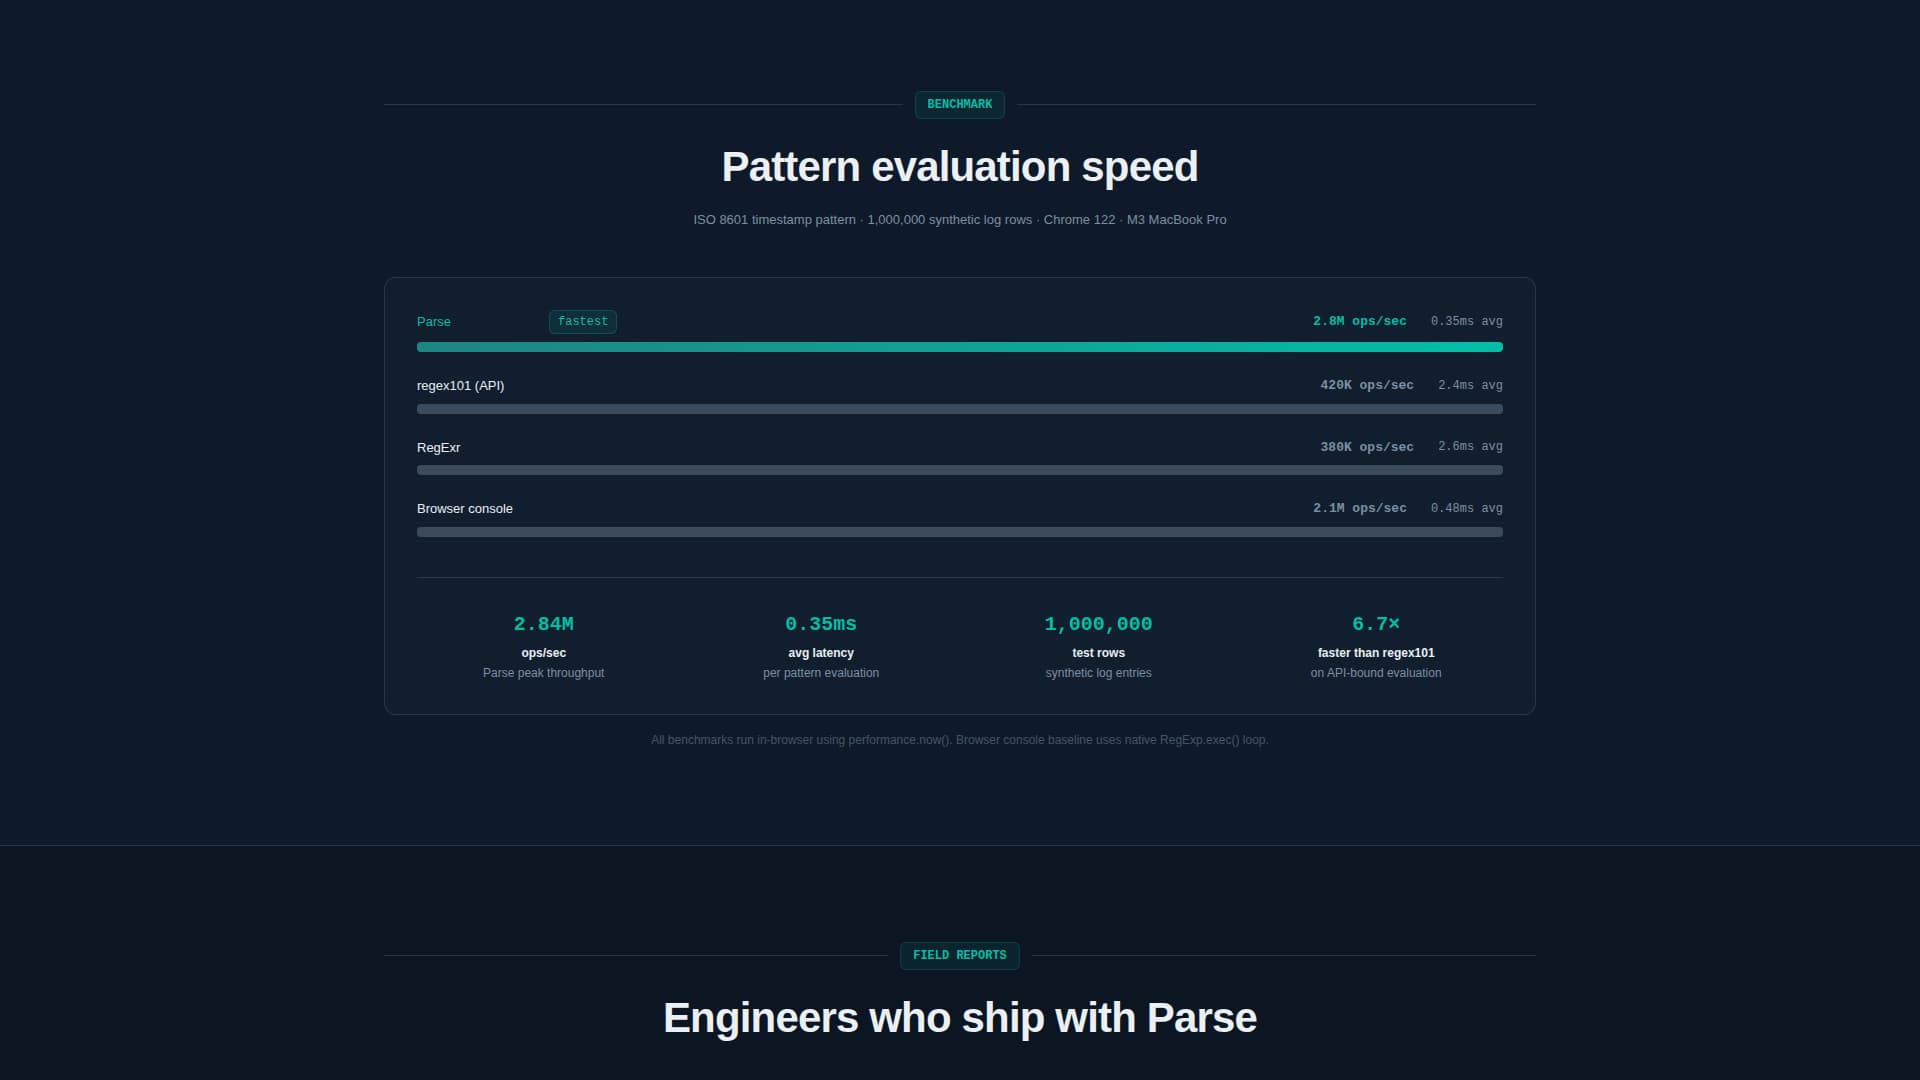The height and width of the screenshot is (1080, 1920).
Task: Click the '2.84M' peak throughput stat
Action: pos(543,624)
